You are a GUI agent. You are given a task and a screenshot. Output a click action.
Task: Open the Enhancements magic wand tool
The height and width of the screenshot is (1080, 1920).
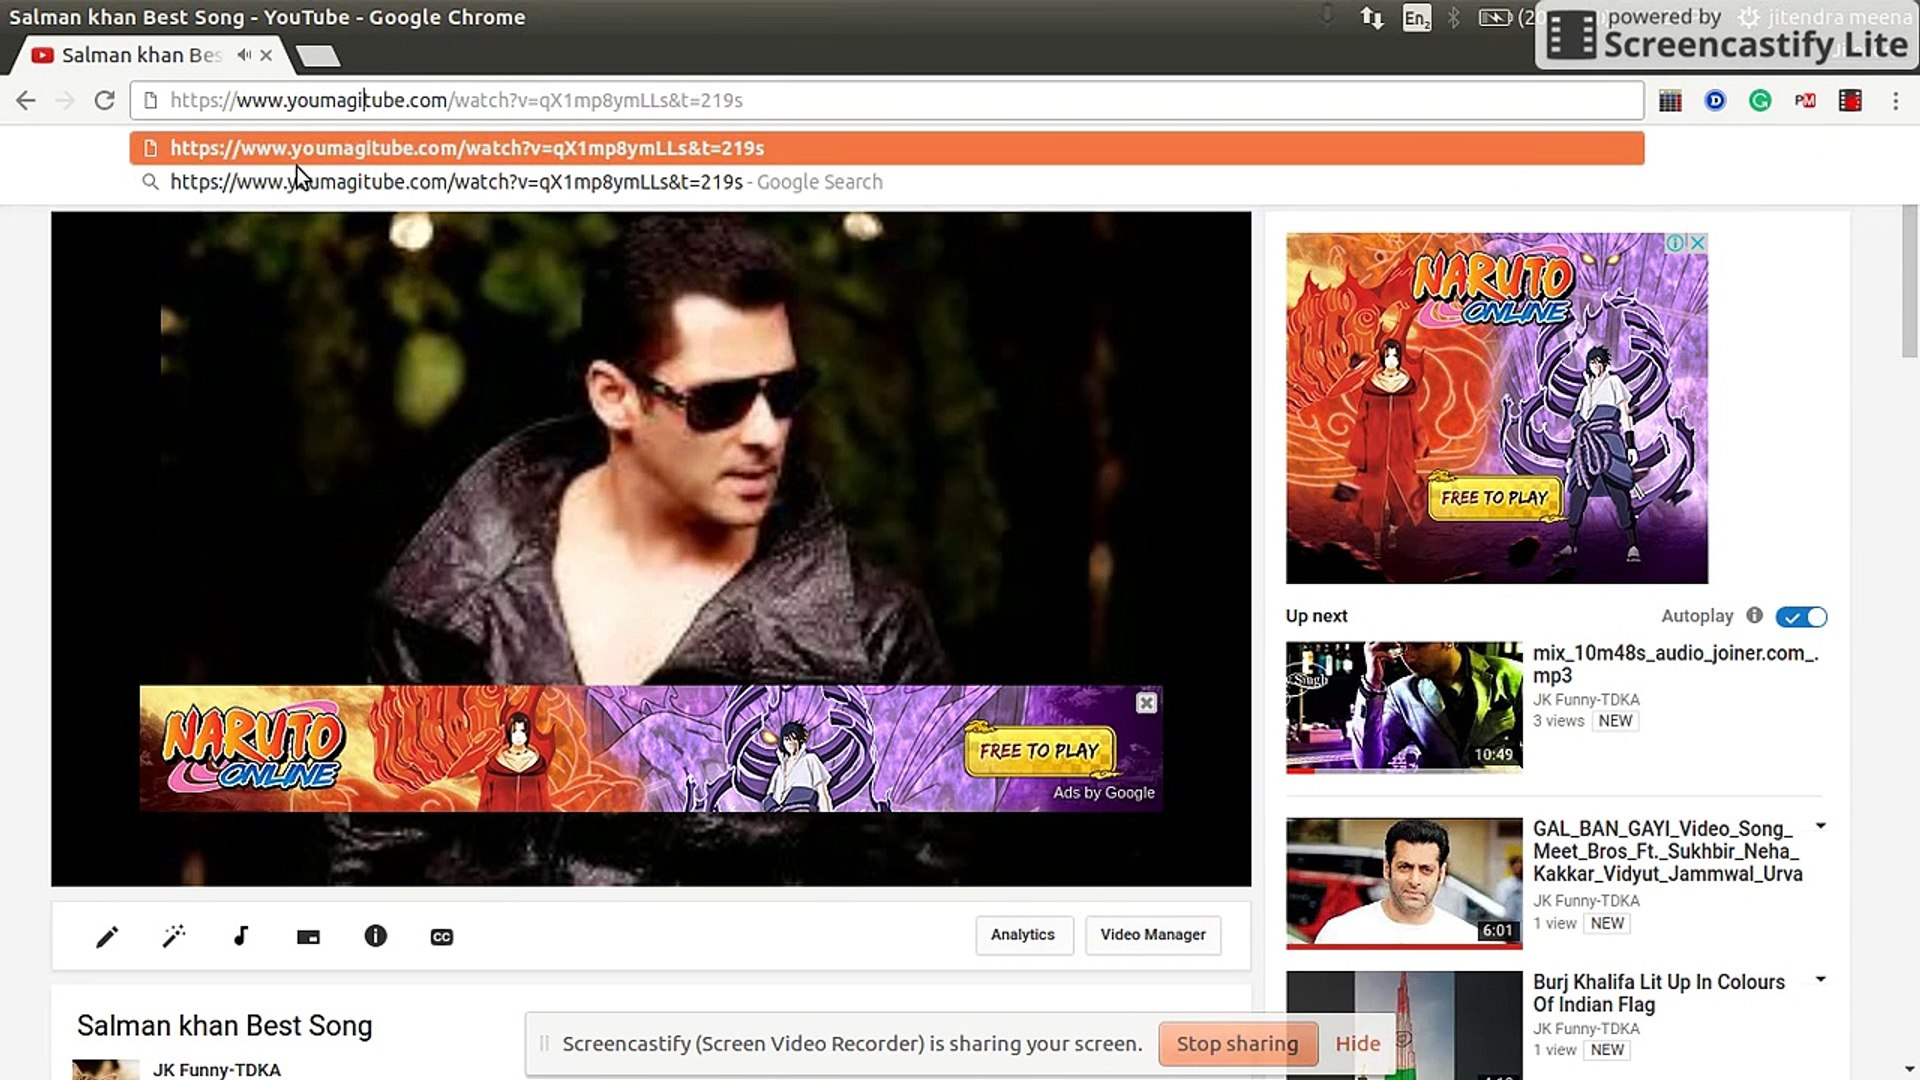(174, 936)
